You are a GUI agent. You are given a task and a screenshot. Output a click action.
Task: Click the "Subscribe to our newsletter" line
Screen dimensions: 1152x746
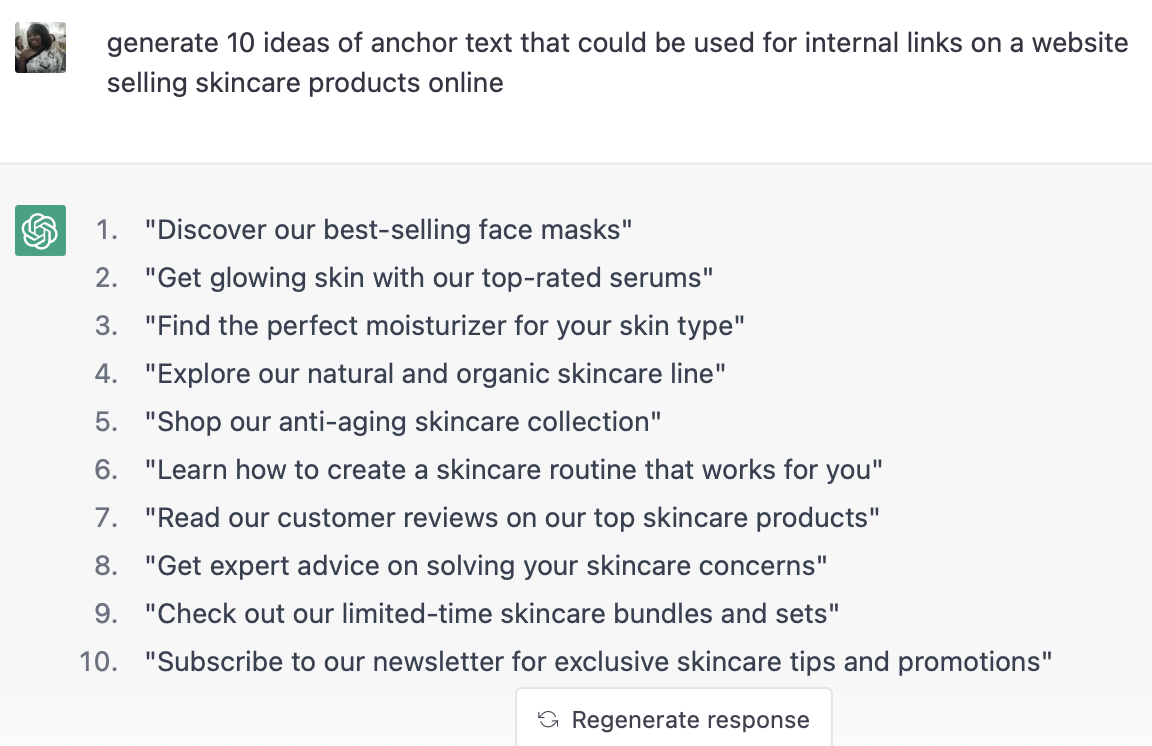click(598, 662)
